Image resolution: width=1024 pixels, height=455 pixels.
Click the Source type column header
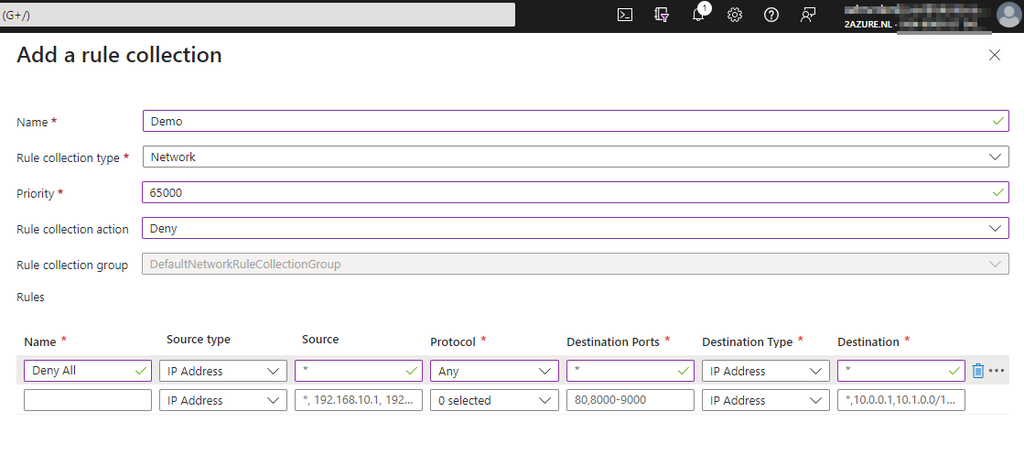pos(199,339)
